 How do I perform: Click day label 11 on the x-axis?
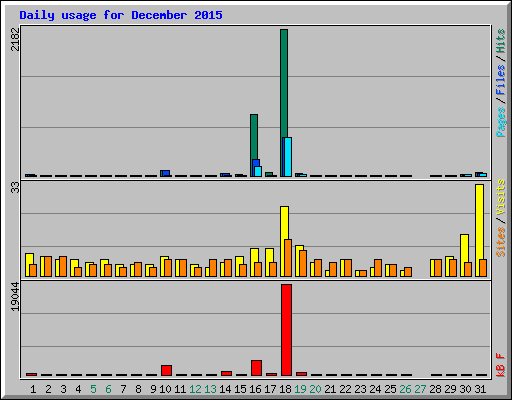(180, 389)
